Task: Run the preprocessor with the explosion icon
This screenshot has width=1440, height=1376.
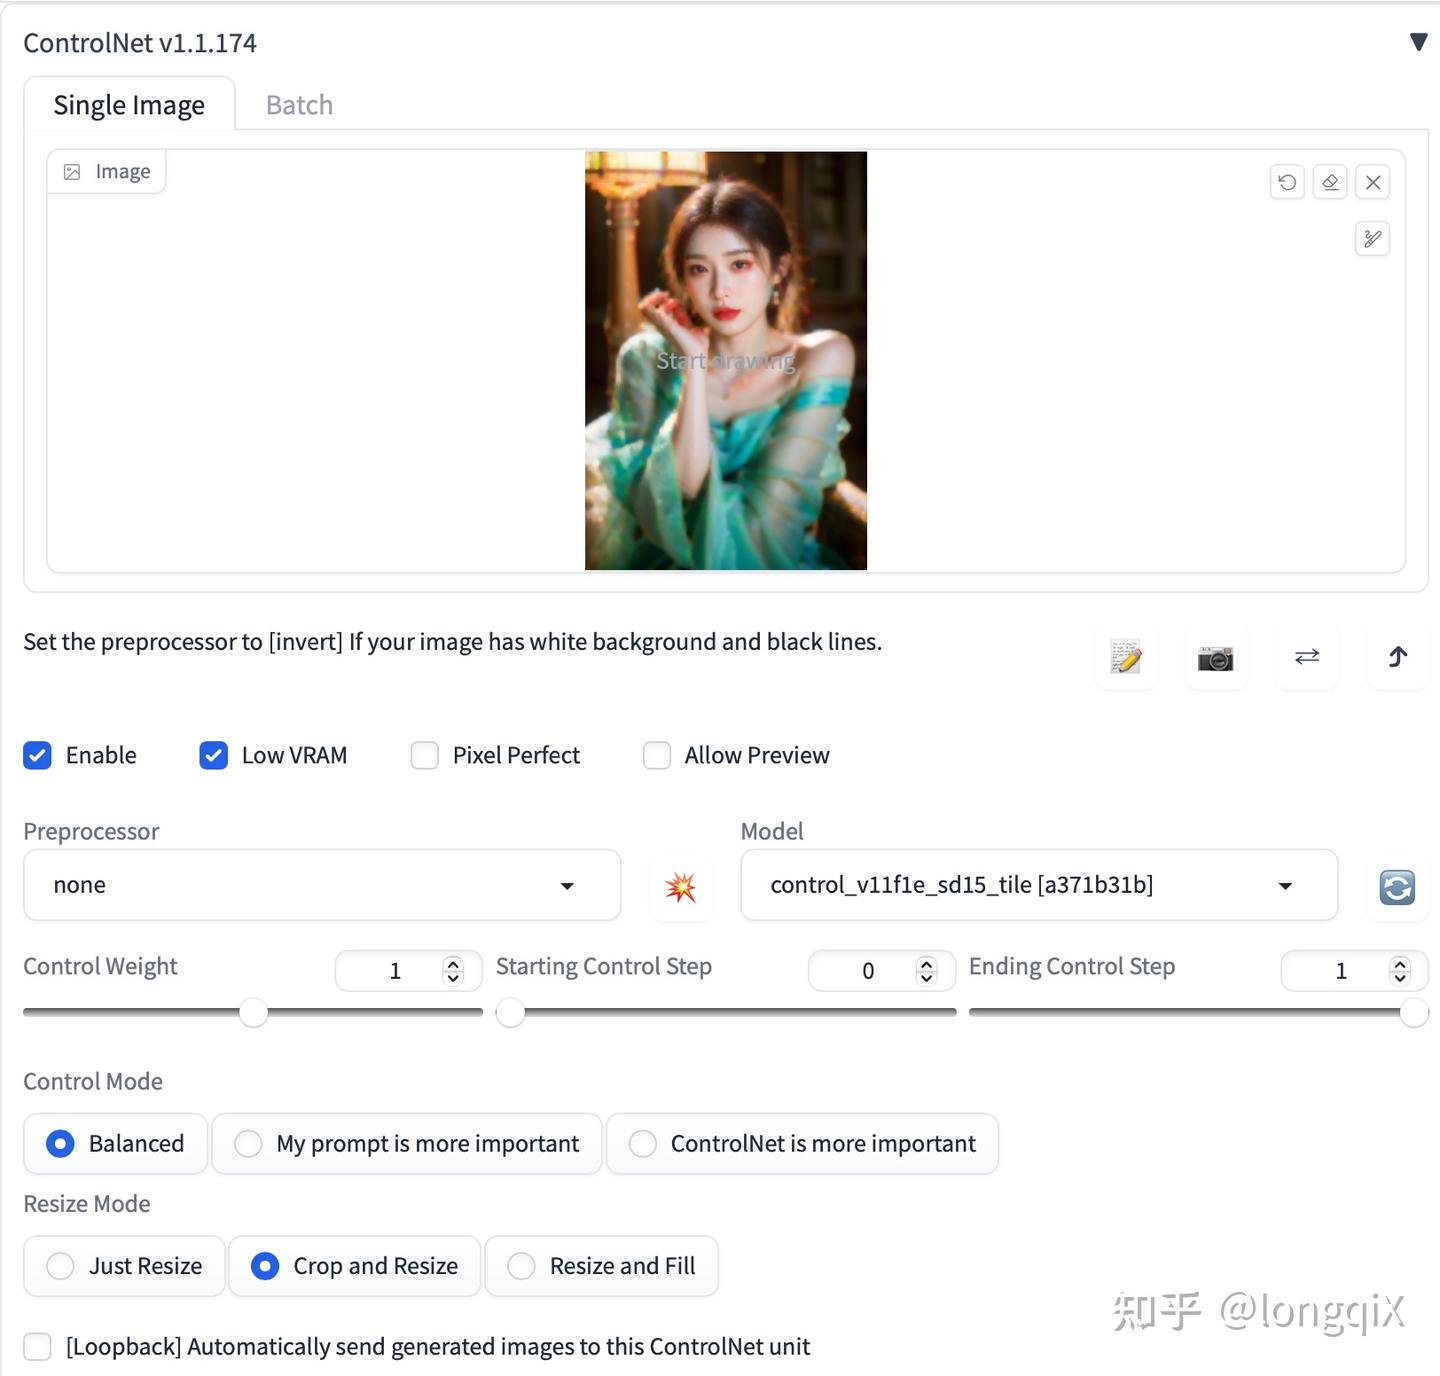Action: click(681, 885)
